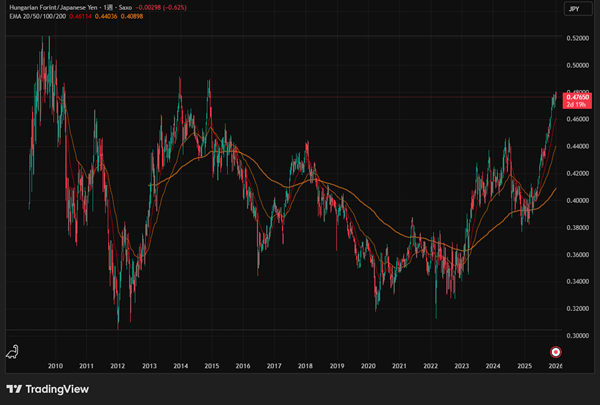600x405 pixels.
Task: Click the red EMA value 0.46114
Action: (x=80, y=17)
